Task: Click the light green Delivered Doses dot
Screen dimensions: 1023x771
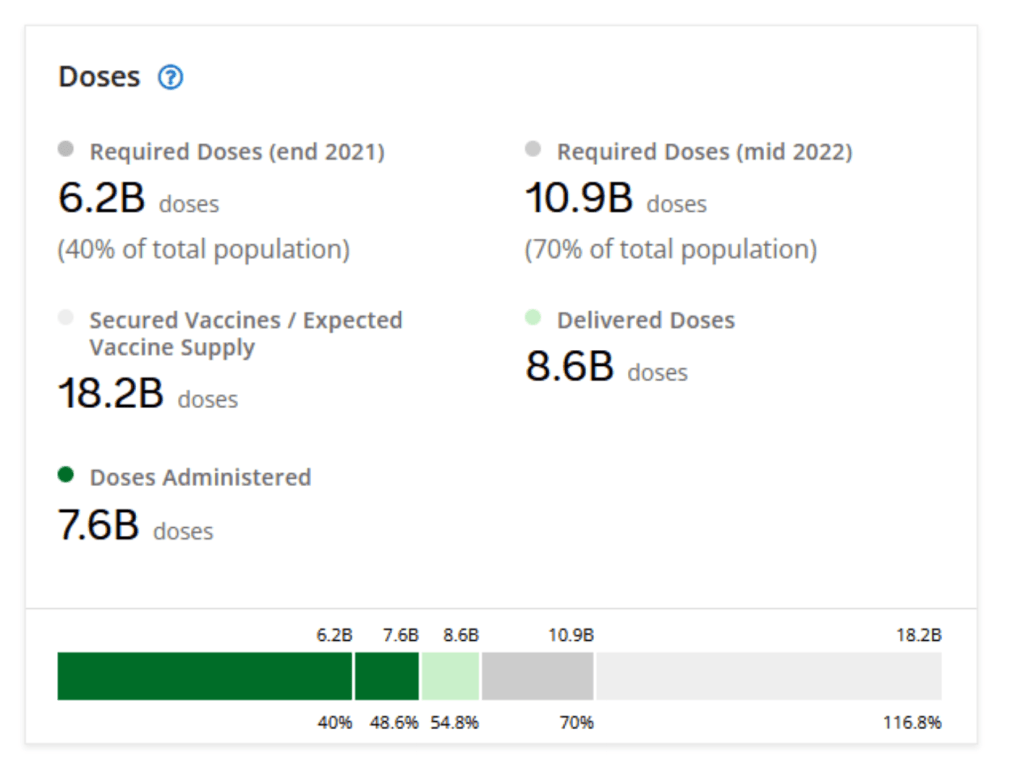Action: tap(533, 318)
